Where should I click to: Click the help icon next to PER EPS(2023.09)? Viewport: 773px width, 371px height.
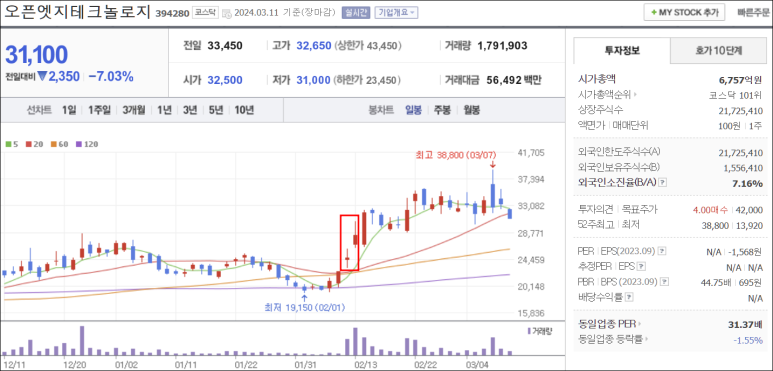[x=661, y=251]
